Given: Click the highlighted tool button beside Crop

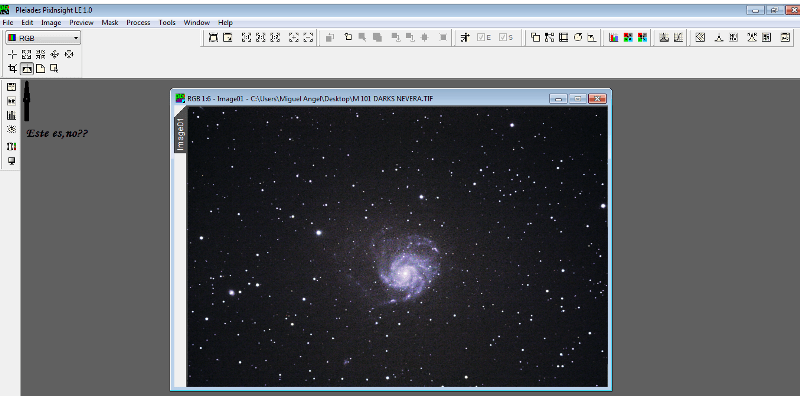Looking at the screenshot, I should [27, 68].
